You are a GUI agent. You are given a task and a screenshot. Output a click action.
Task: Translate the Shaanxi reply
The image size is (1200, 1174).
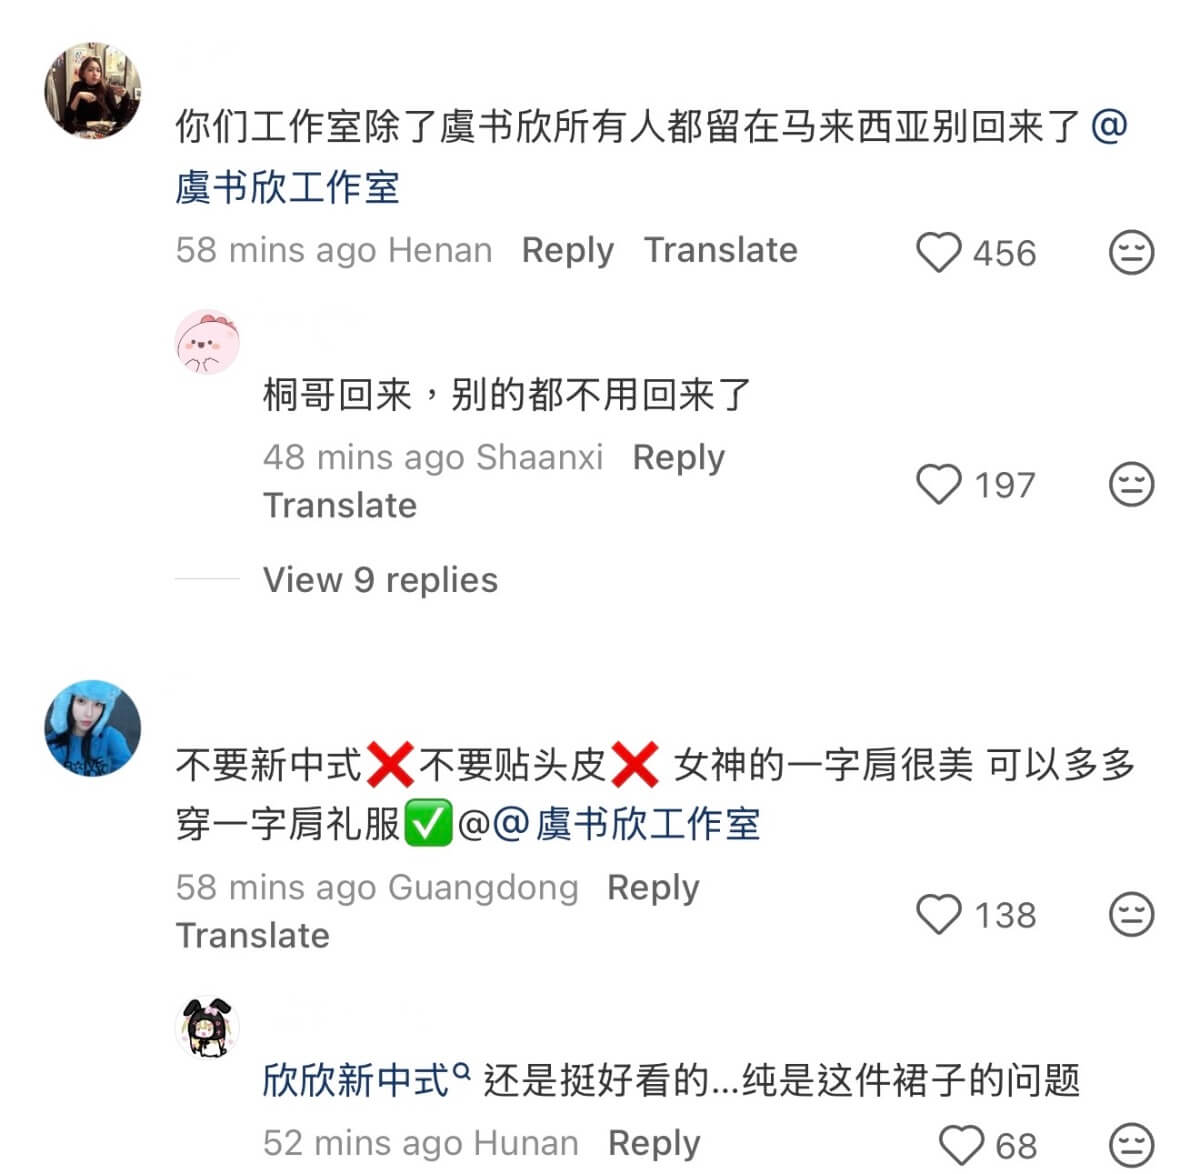[x=339, y=506]
